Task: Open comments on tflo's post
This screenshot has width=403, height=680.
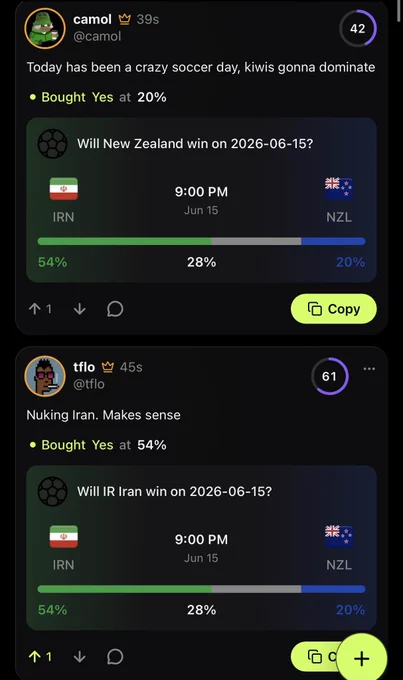Action: pyautogui.click(x=115, y=657)
